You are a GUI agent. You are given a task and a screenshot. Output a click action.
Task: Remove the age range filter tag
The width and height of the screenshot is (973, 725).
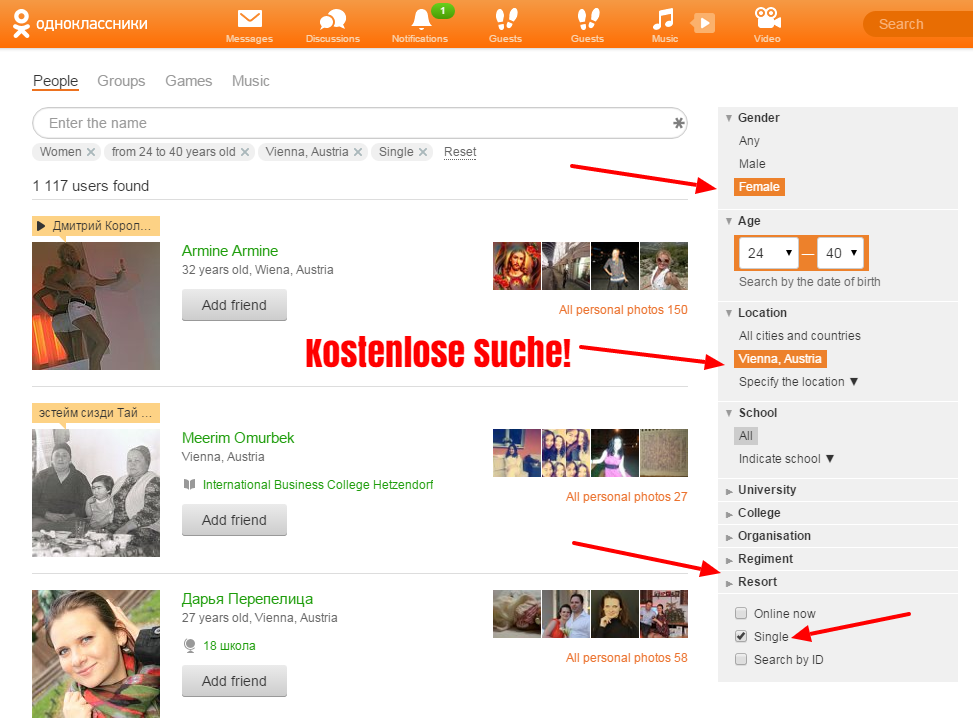pos(245,152)
